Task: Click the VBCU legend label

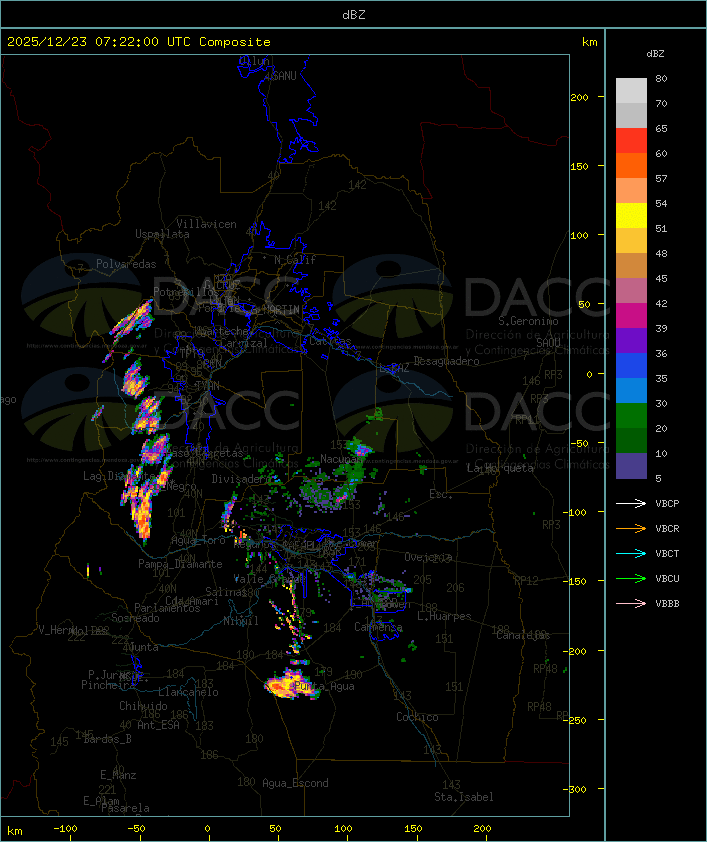Action: pyautogui.click(x=667, y=579)
